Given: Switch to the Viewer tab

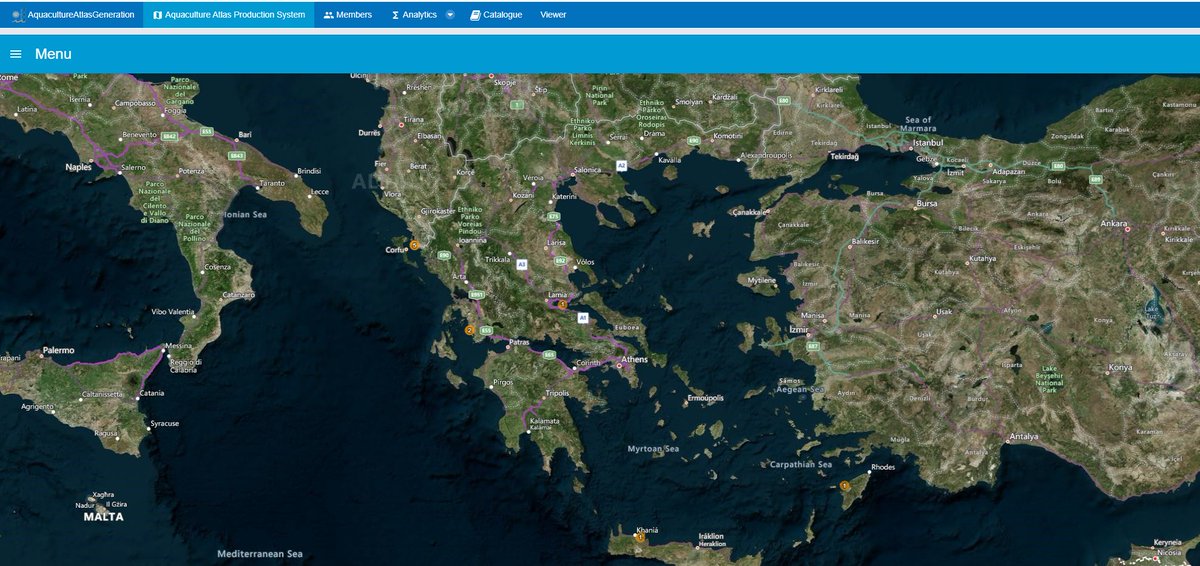Looking at the screenshot, I should [x=553, y=15].
